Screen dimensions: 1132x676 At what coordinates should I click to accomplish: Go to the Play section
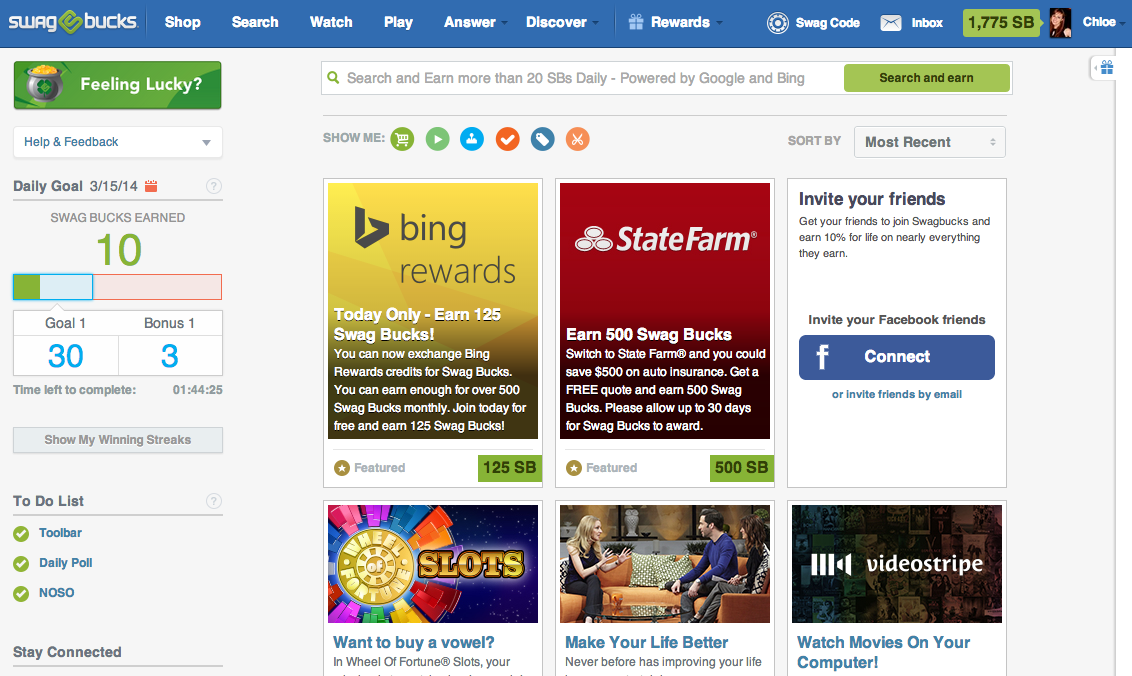(399, 22)
